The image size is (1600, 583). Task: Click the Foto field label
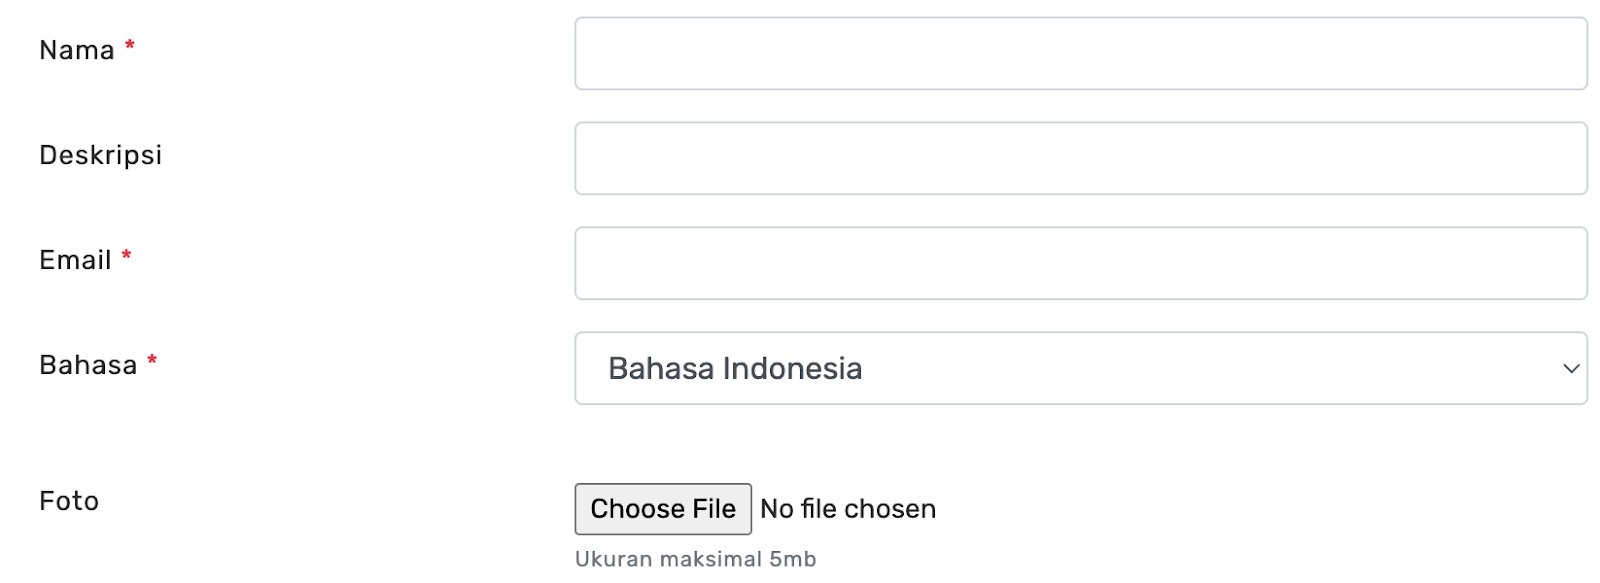click(x=69, y=502)
